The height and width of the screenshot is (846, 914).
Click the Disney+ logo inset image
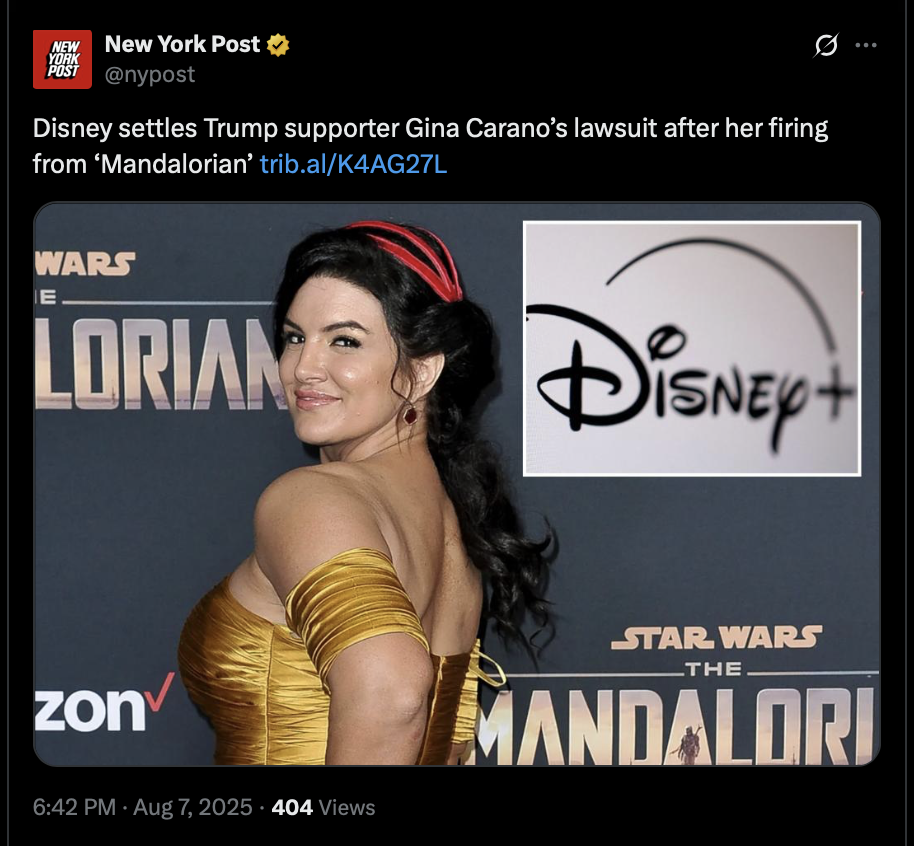692,349
